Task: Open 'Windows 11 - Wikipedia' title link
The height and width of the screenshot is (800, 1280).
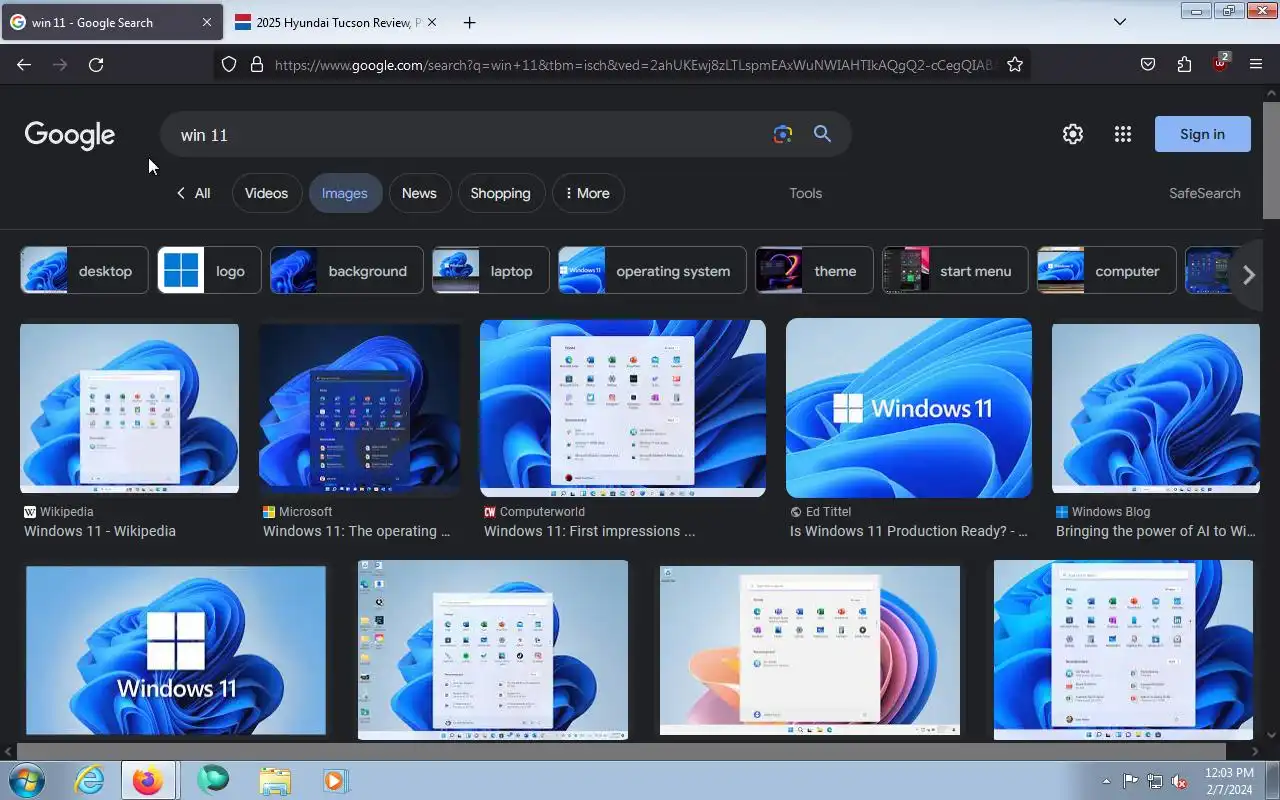Action: pos(100,531)
